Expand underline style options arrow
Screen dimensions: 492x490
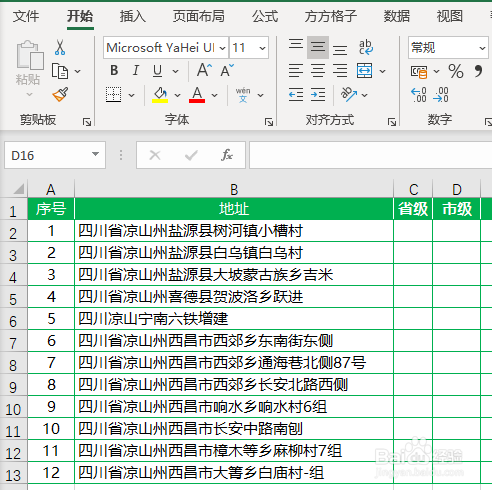(x=175, y=71)
